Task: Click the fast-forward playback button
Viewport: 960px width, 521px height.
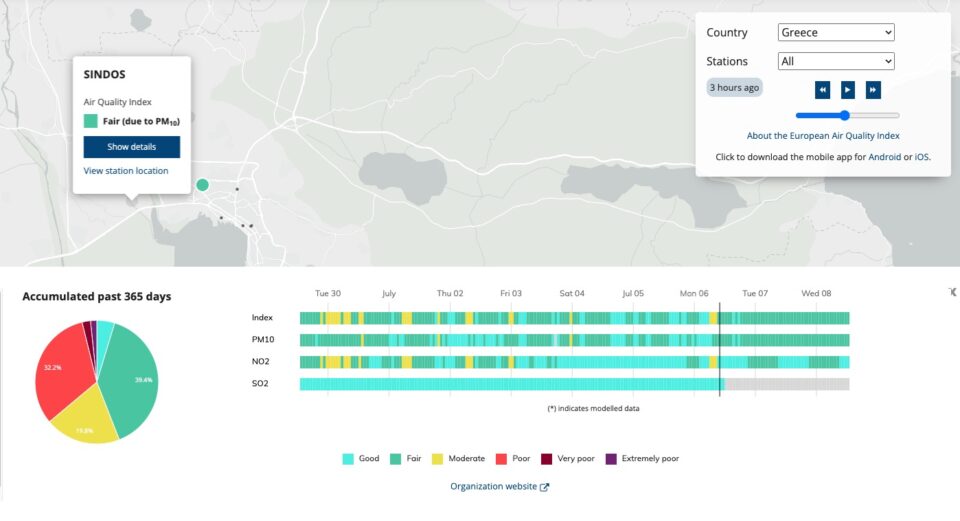Action: pyautogui.click(x=873, y=90)
